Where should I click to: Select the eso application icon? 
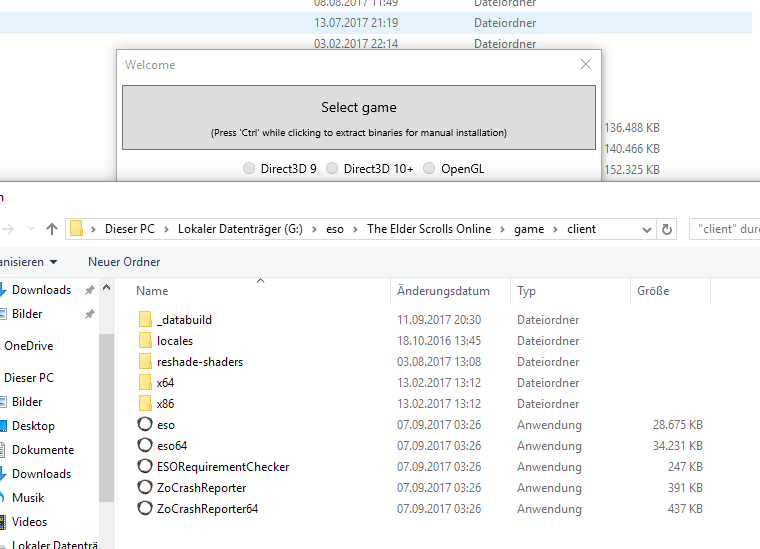tap(145, 424)
